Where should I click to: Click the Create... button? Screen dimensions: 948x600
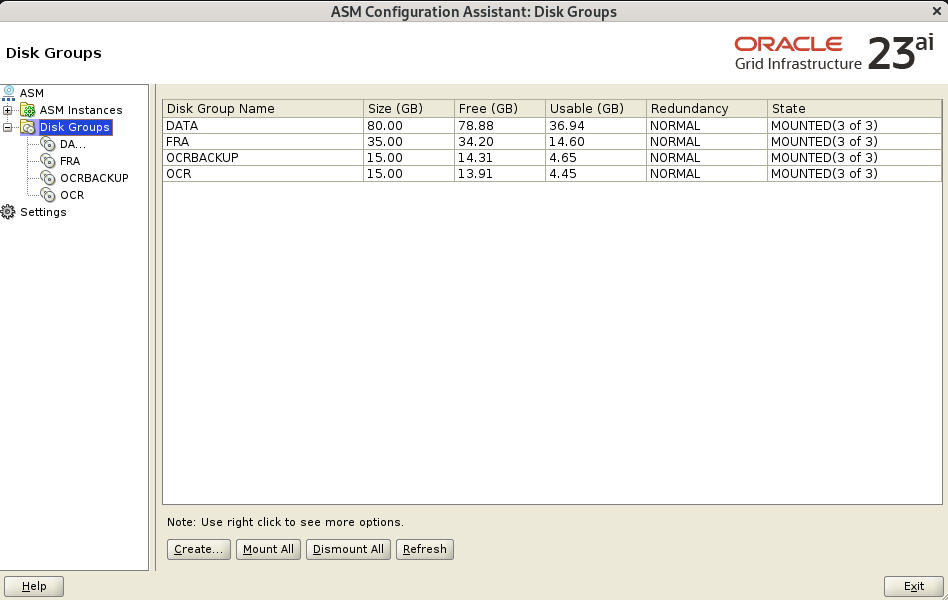198,549
